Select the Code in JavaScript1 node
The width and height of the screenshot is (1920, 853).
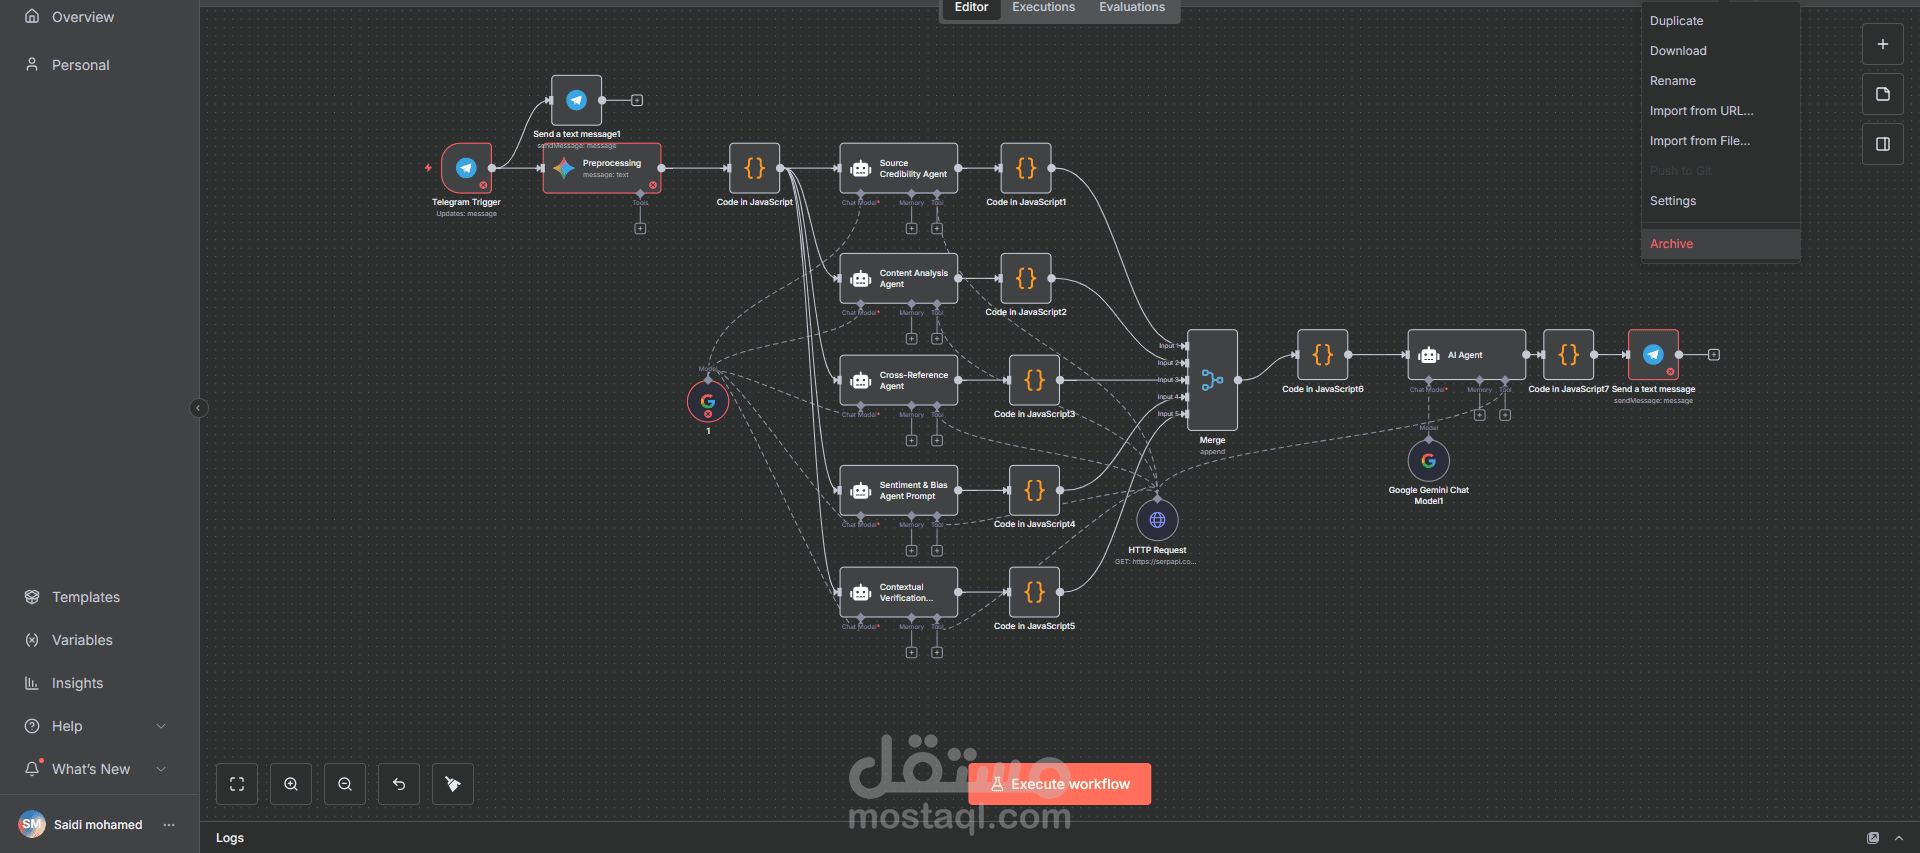pos(1026,168)
